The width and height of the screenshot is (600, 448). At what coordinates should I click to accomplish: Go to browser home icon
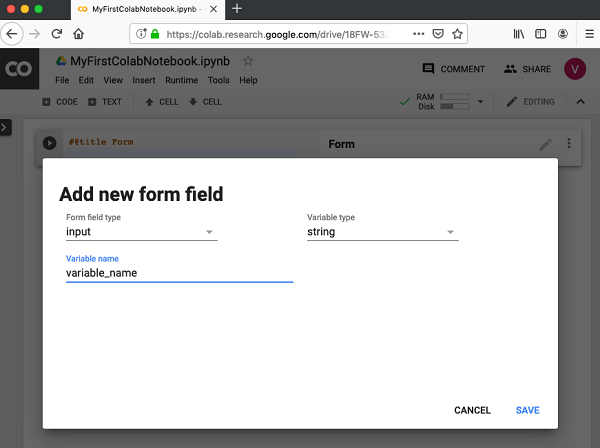(78, 34)
